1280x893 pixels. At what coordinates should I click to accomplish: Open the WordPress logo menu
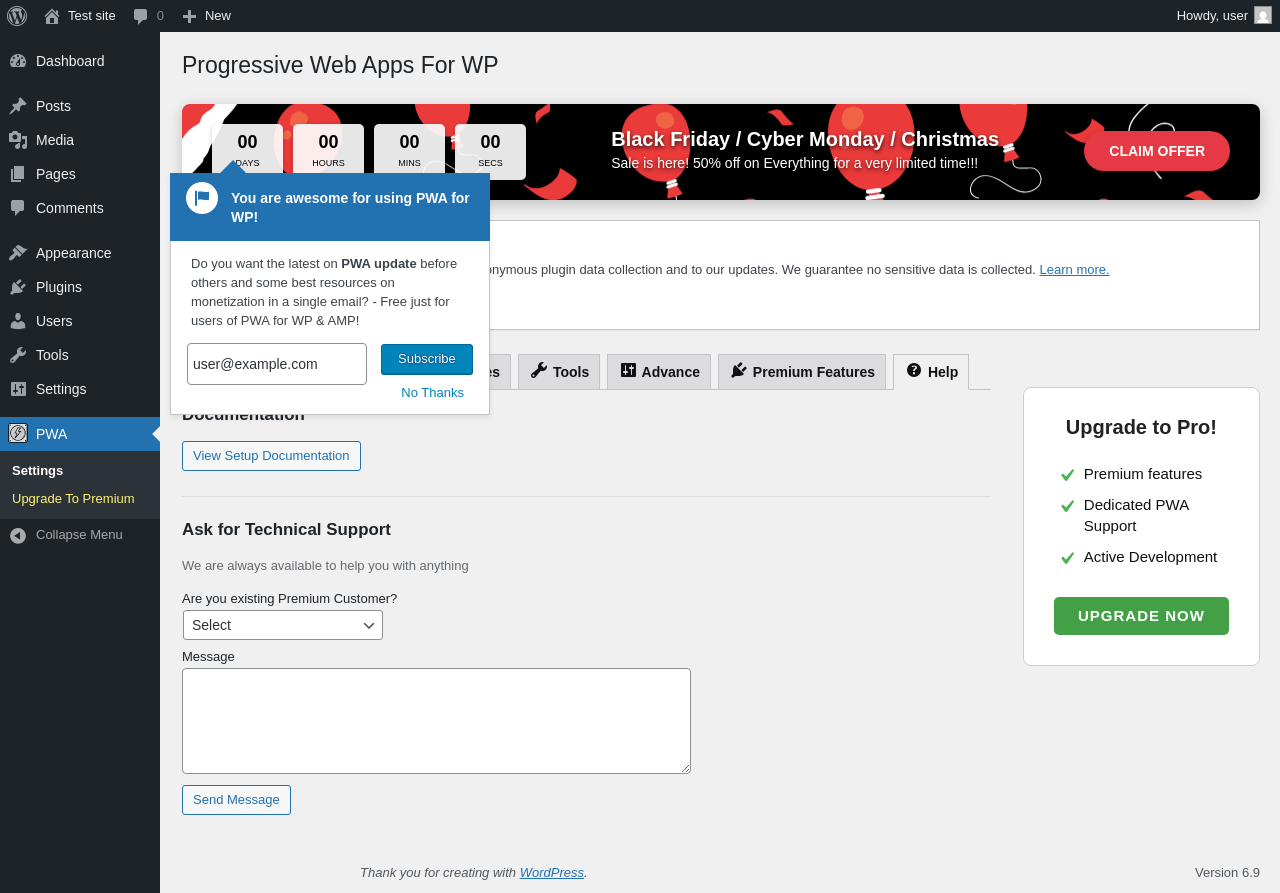17,16
